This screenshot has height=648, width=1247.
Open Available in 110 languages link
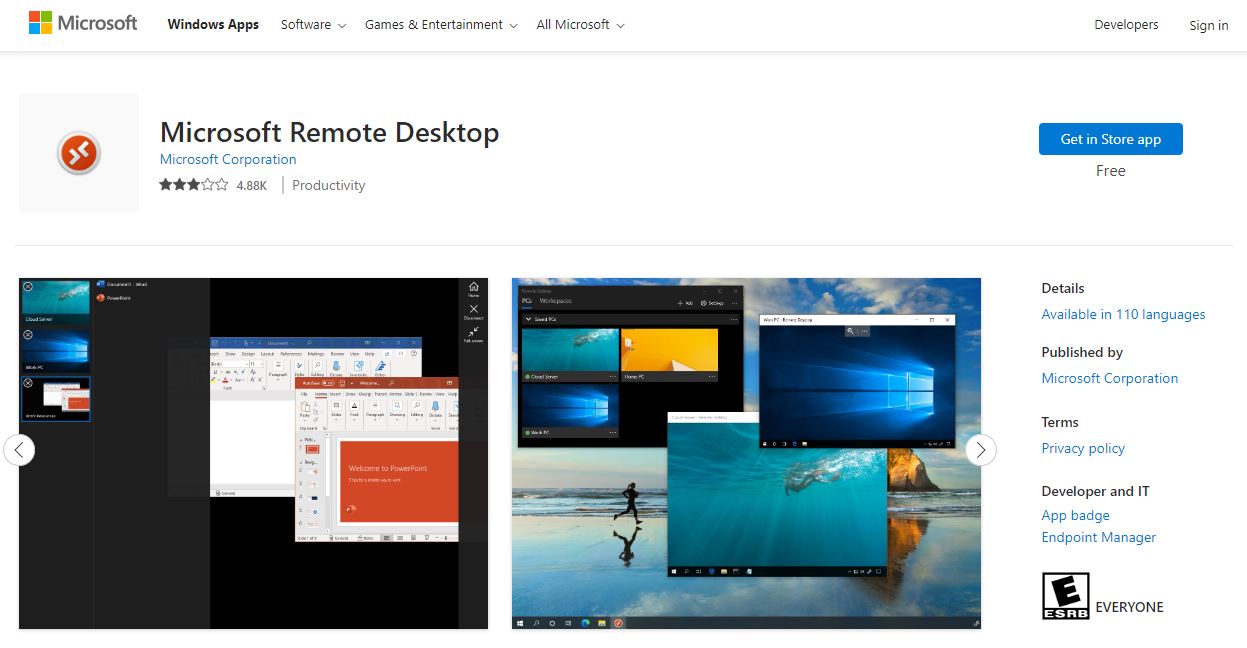click(x=1123, y=314)
